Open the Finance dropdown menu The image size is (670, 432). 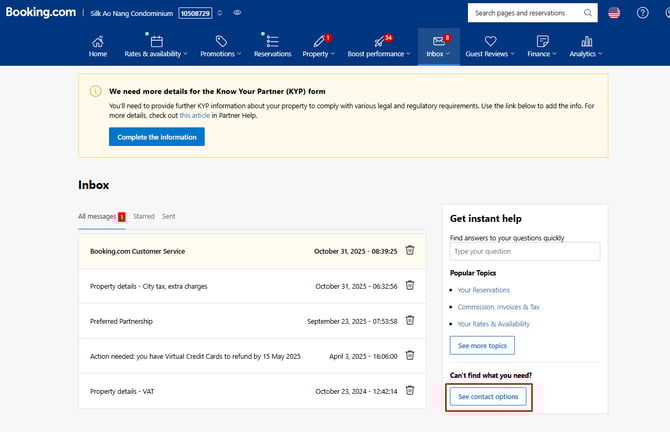tap(542, 46)
